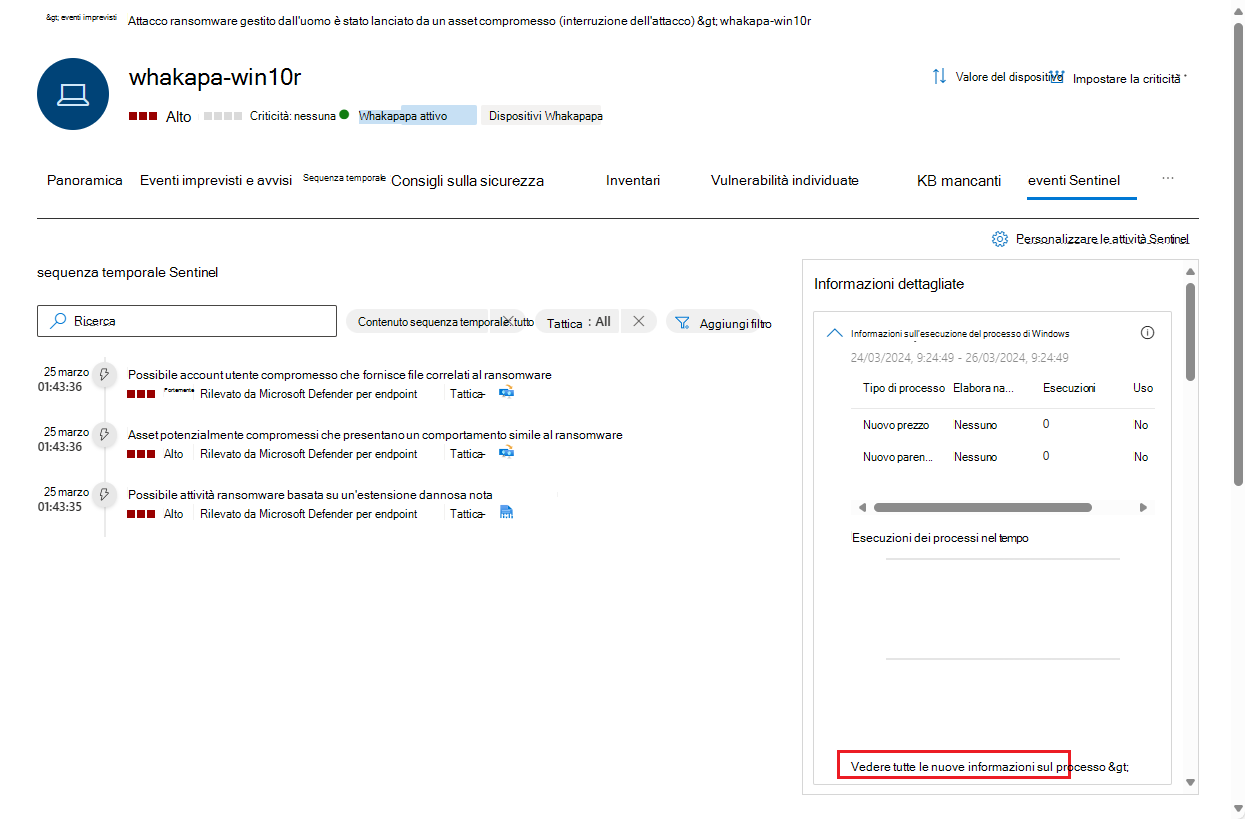Click the details panel vertical scrollbar
Screen dimensions: 1245x819
[1190, 331]
